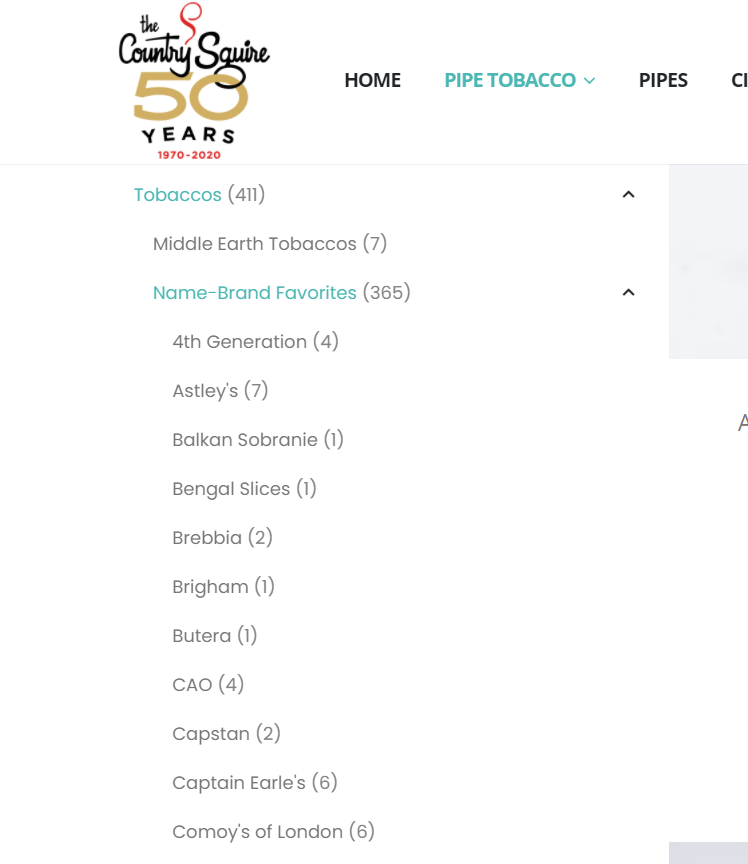The height and width of the screenshot is (864, 748).
Task: Click the Country Squire 50 Years logo
Action: coord(194,82)
